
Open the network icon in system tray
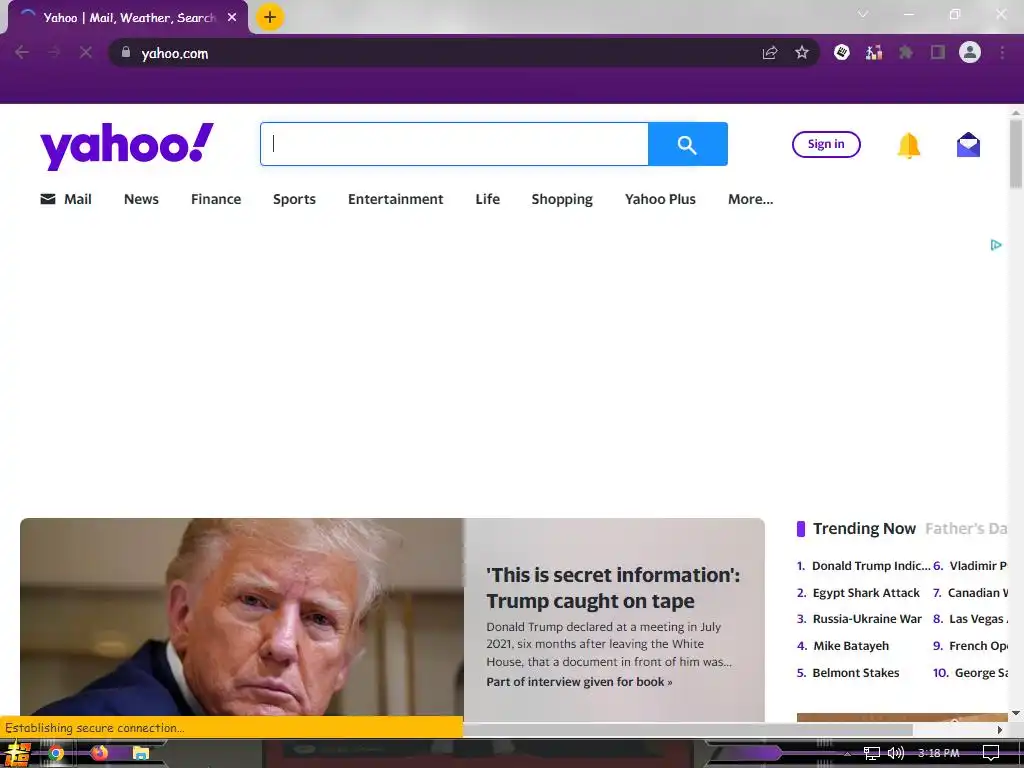click(871, 754)
